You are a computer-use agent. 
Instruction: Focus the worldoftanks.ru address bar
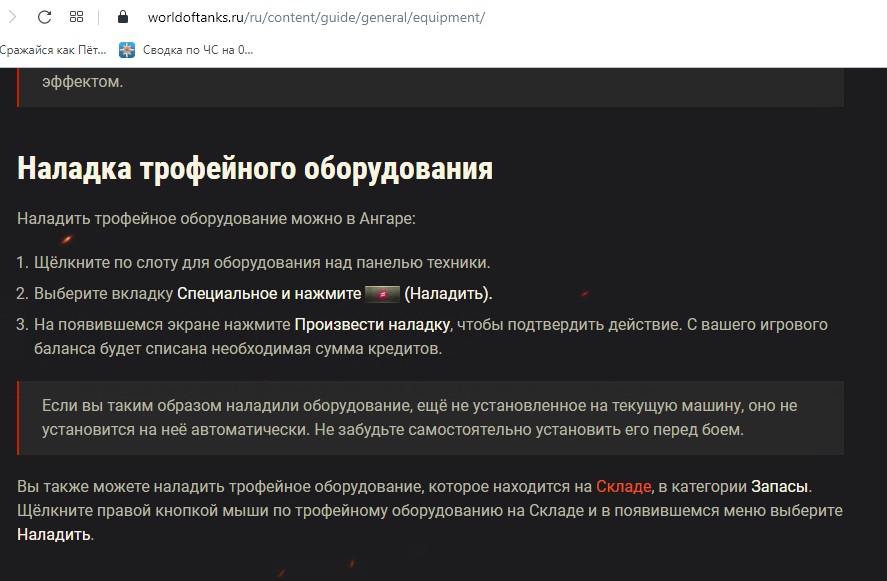(x=316, y=18)
